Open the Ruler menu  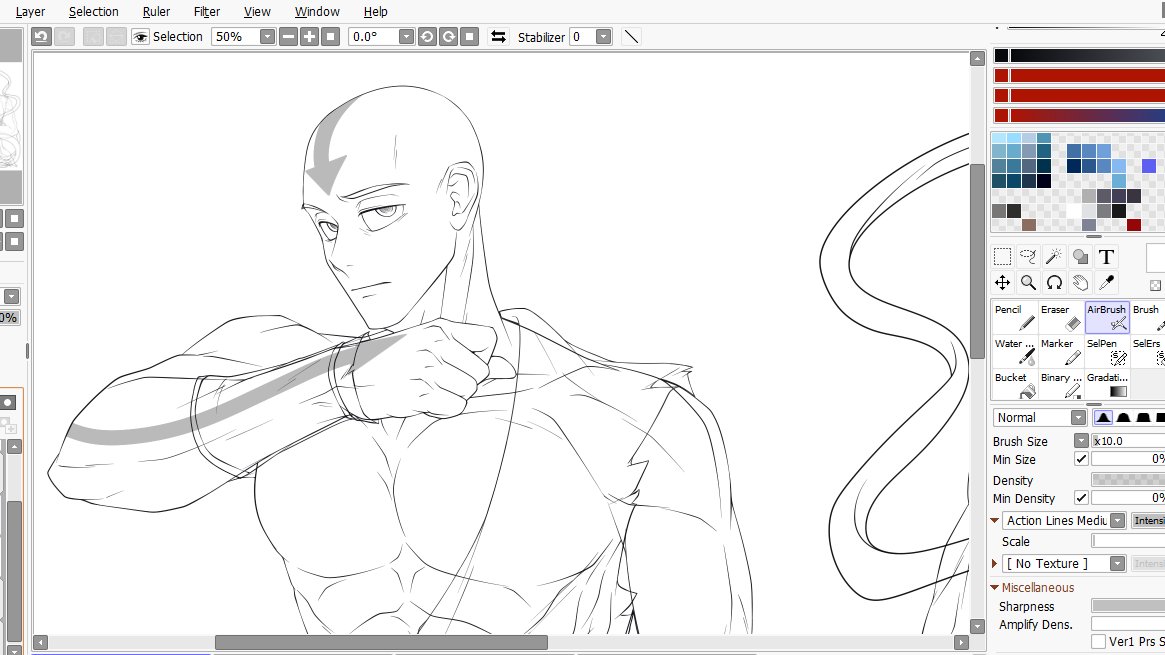click(156, 12)
